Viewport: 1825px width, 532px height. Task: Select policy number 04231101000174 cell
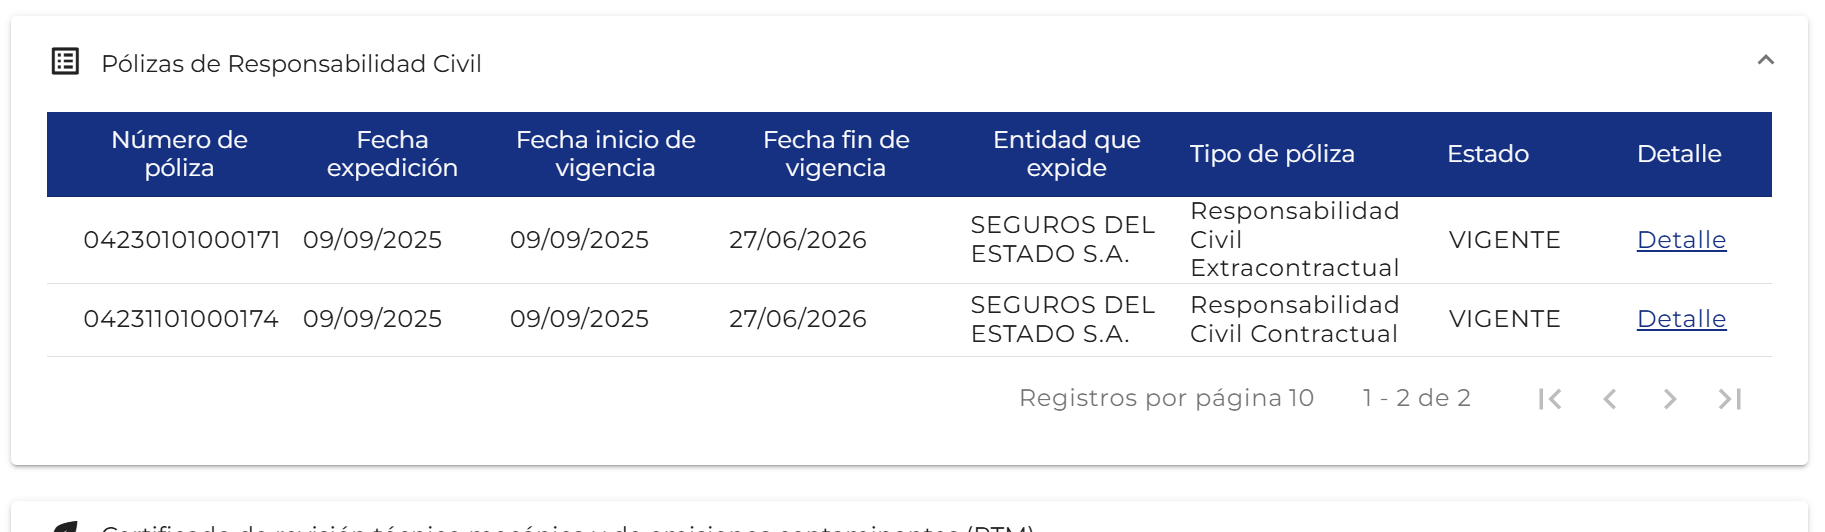(181, 319)
